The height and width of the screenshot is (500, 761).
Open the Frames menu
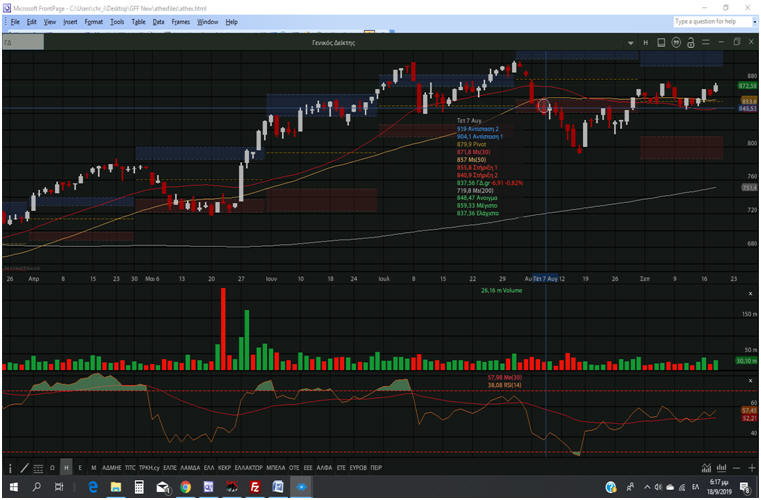(181, 22)
